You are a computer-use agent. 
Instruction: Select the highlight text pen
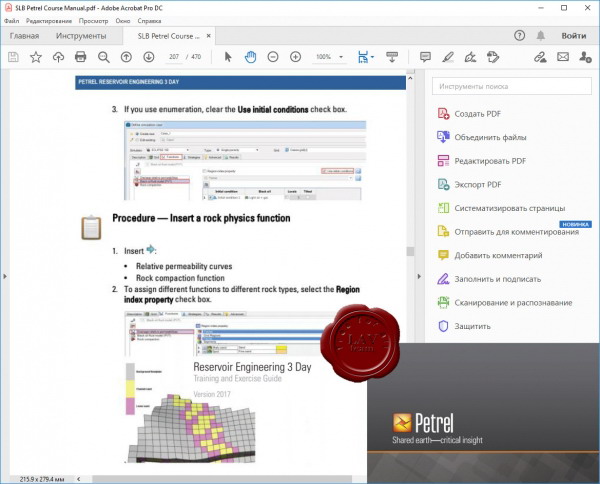[448, 57]
